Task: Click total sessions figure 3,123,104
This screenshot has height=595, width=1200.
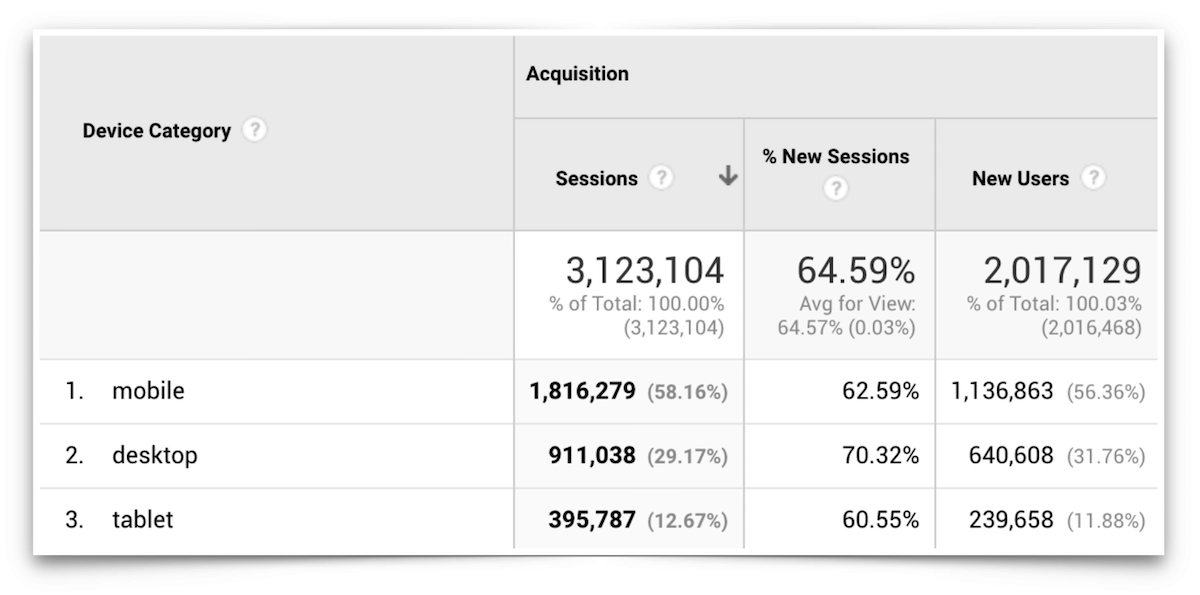Action: point(644,271)
